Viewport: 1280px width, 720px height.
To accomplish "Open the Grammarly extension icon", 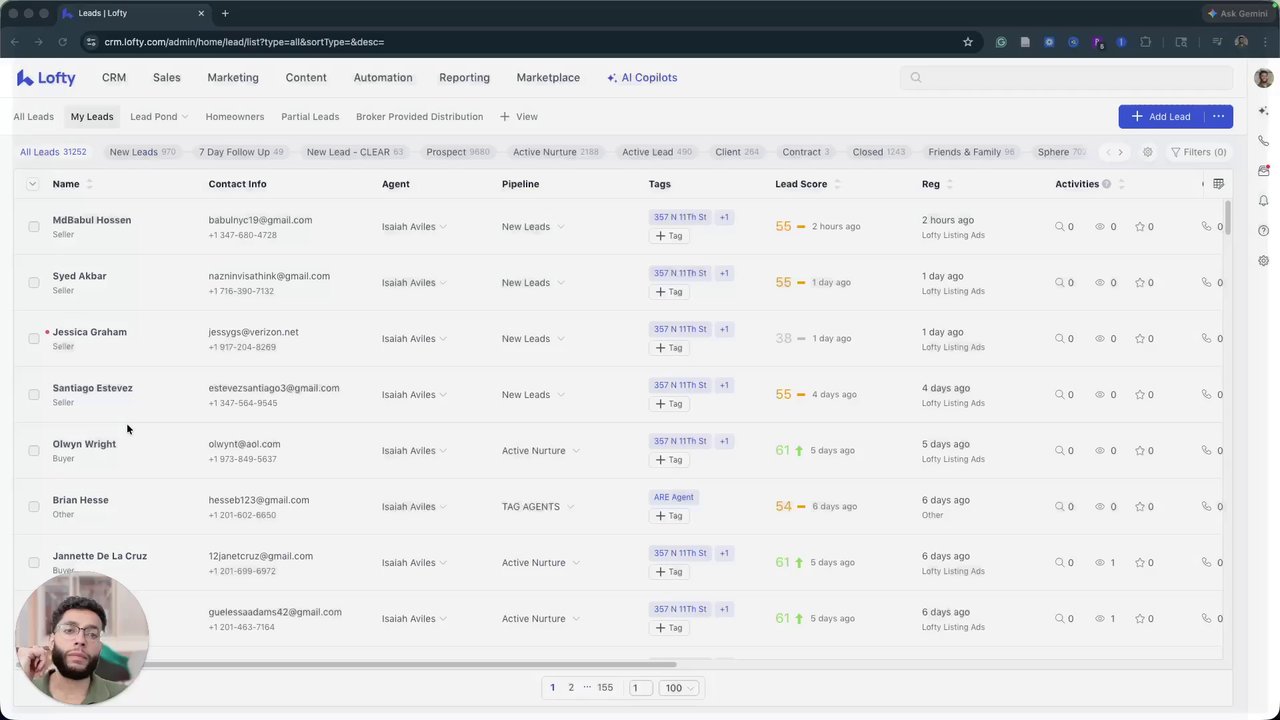I will [1001, 42].
